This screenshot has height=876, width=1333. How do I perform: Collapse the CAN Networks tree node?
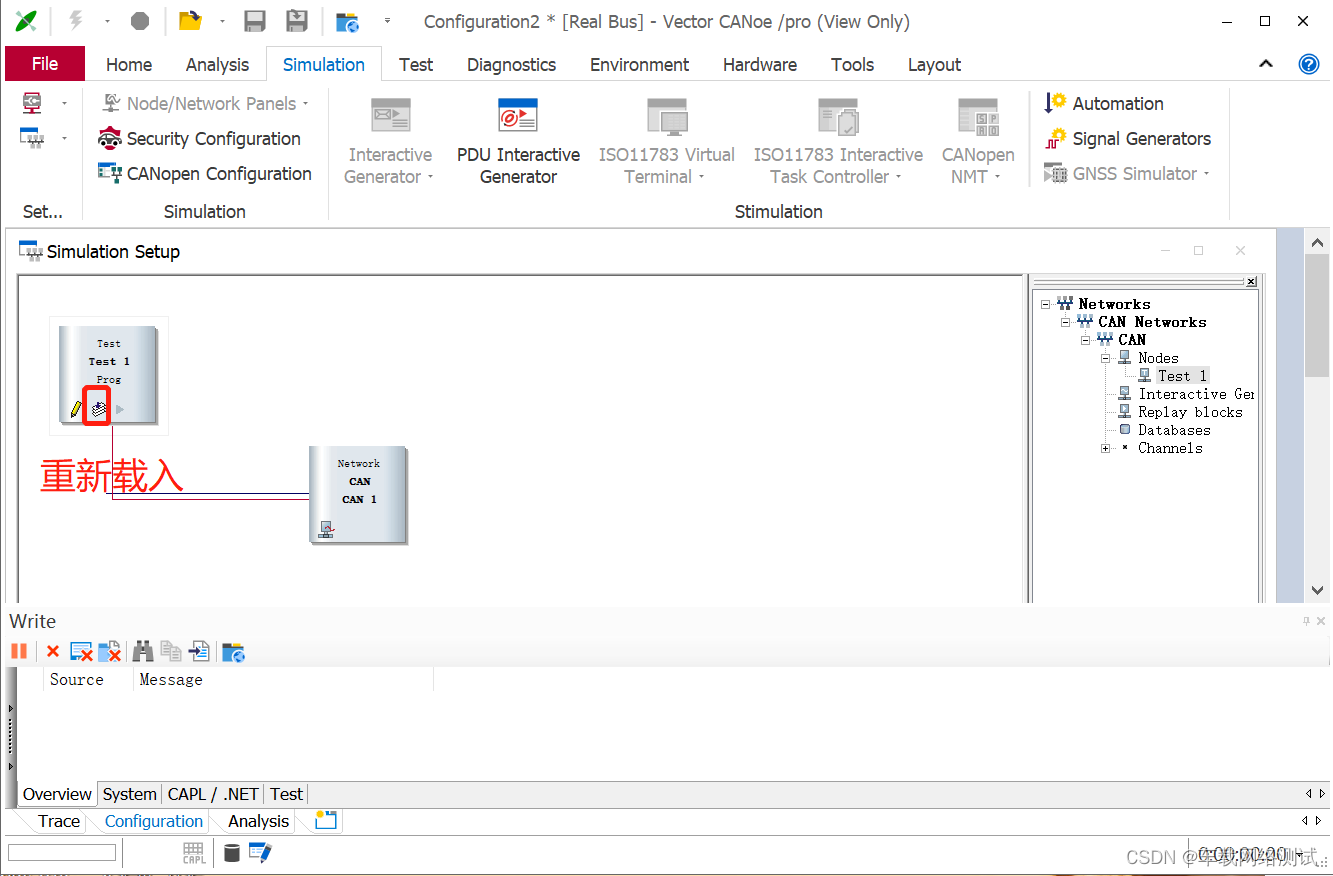click(x=1065, y=321)
